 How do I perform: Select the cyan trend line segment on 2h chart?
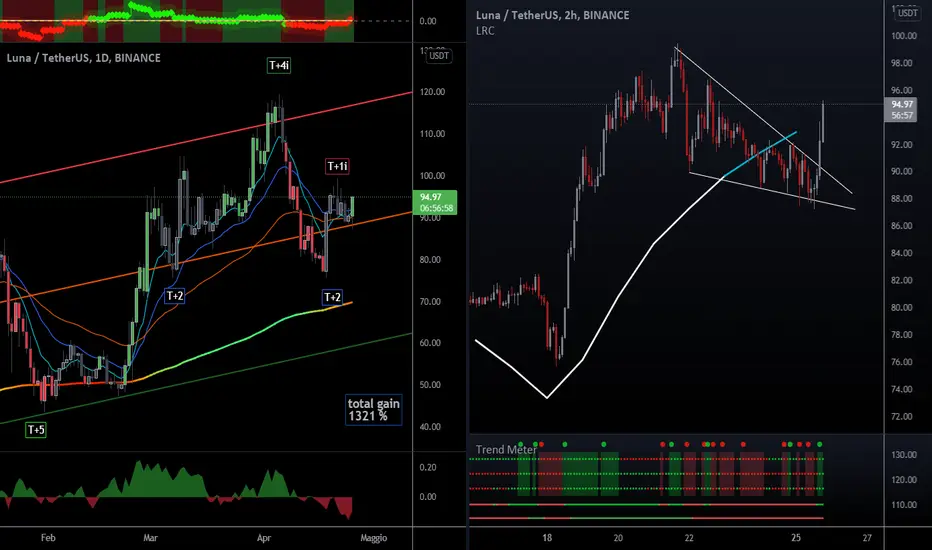click(760, 155)
